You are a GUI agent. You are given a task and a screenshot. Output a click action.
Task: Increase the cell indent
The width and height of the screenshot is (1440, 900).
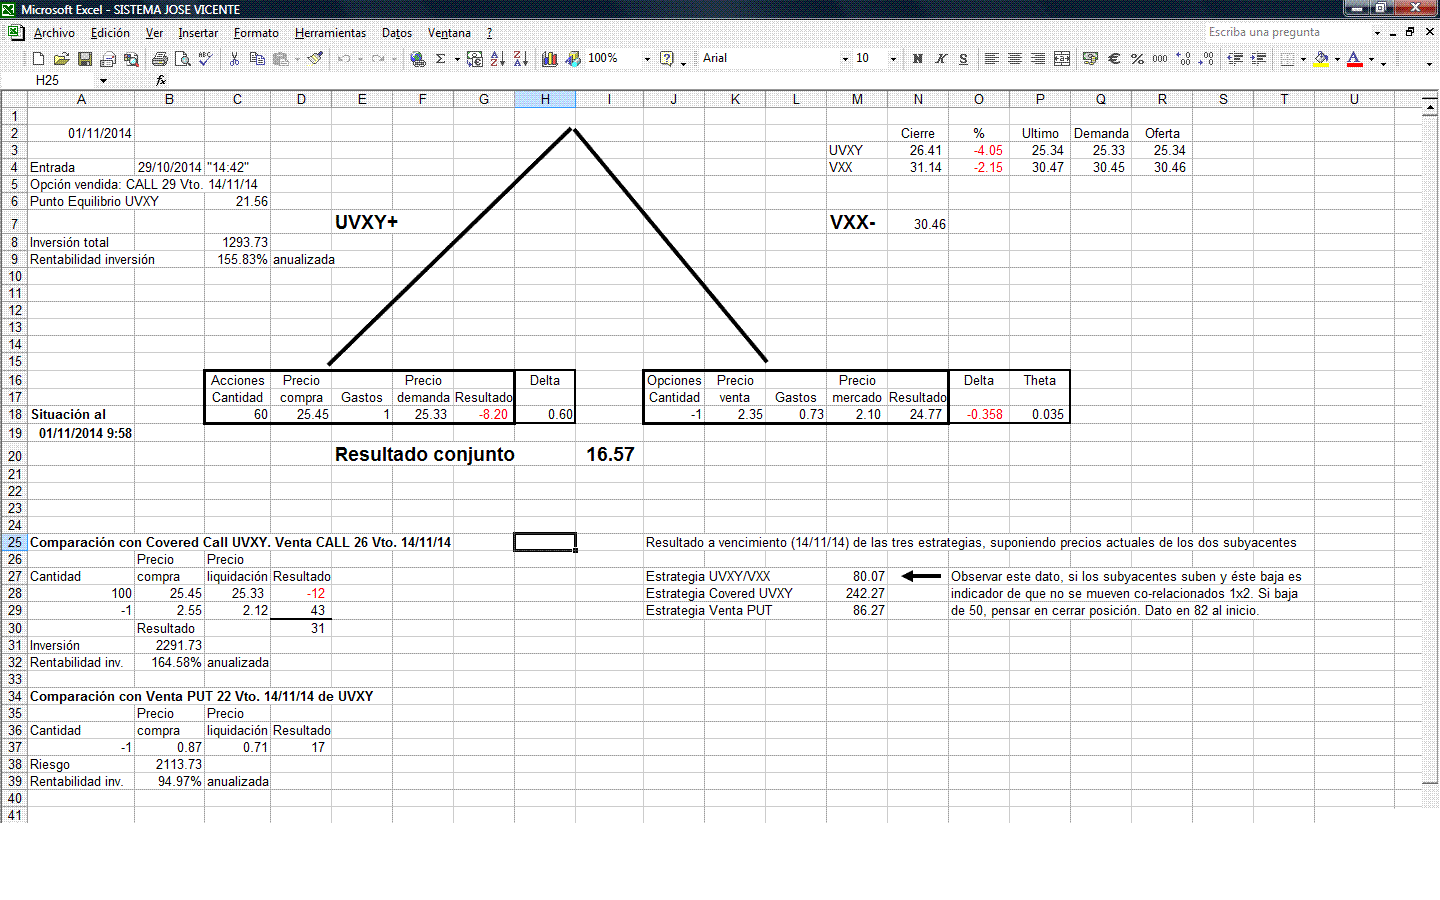(x=1259, y=59)
